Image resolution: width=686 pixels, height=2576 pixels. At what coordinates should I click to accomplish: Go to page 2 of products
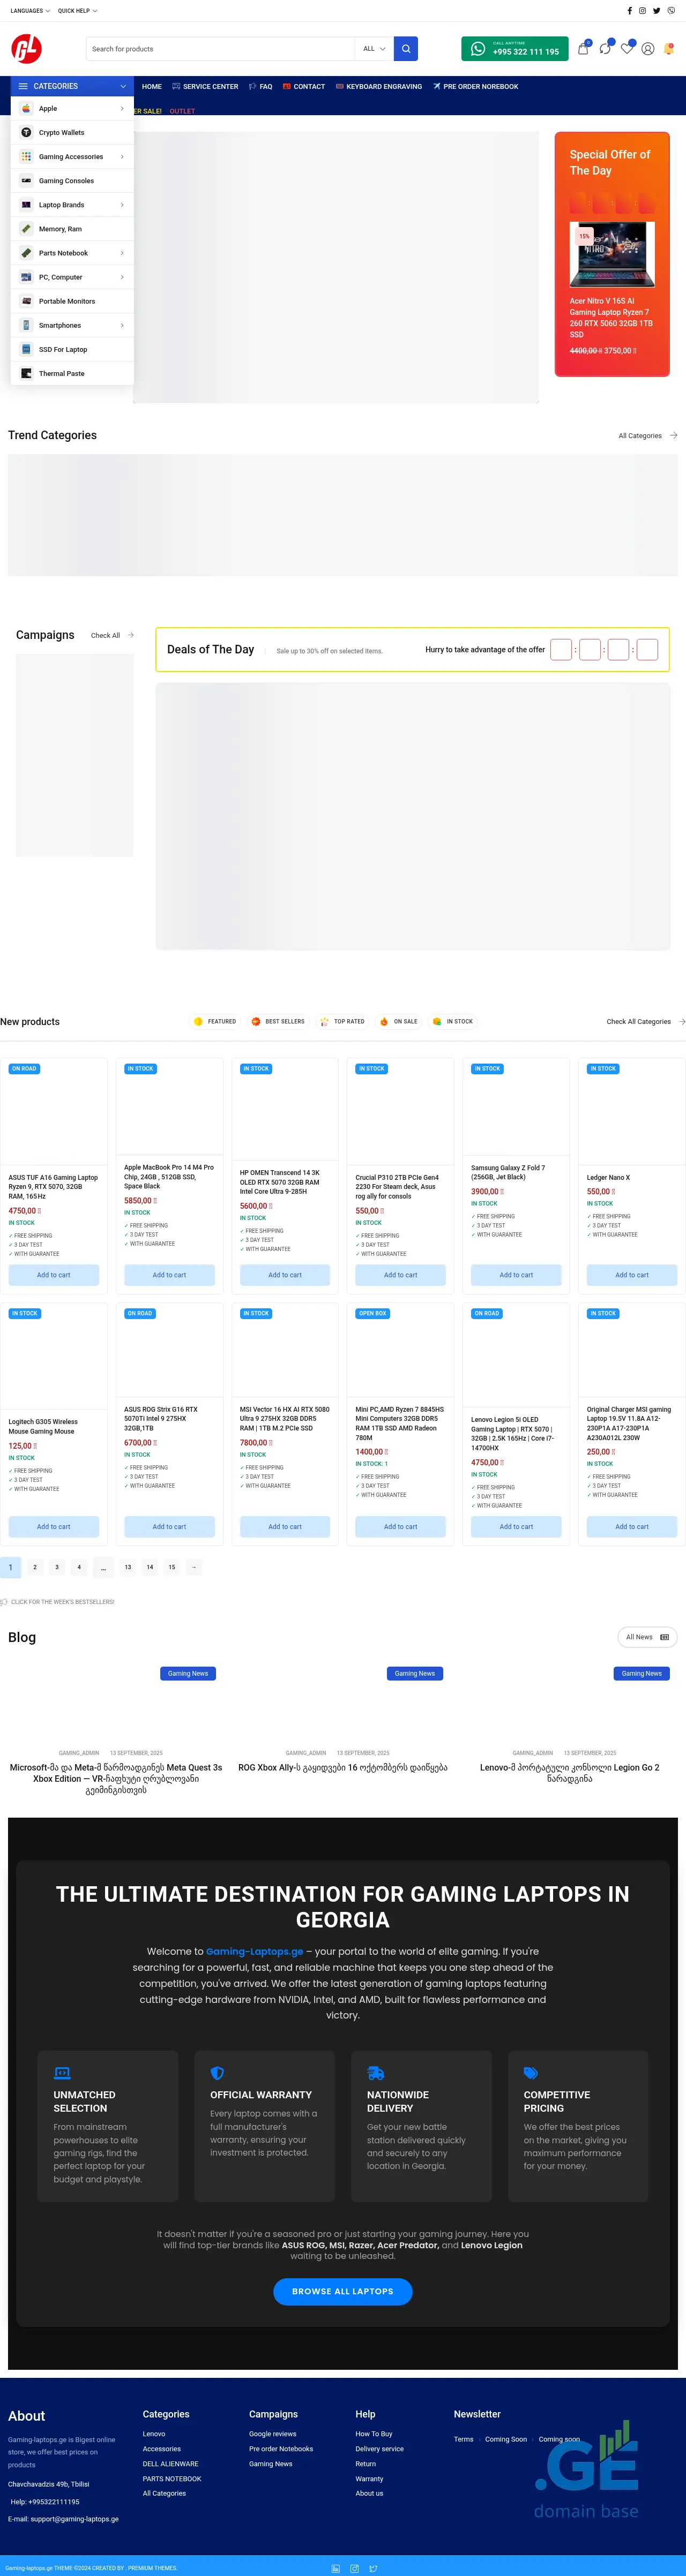pos(35,1567)
